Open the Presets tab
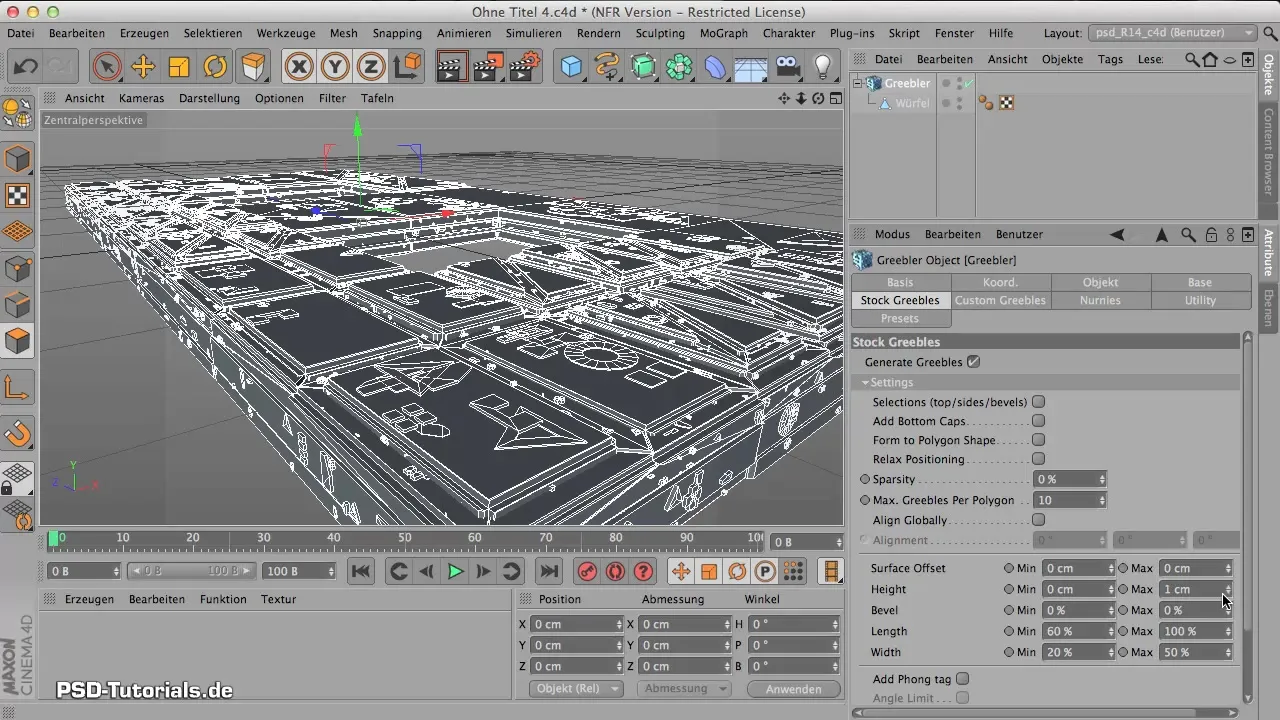This screenshot has height=720, width=1280. click(x=900, y=318)
